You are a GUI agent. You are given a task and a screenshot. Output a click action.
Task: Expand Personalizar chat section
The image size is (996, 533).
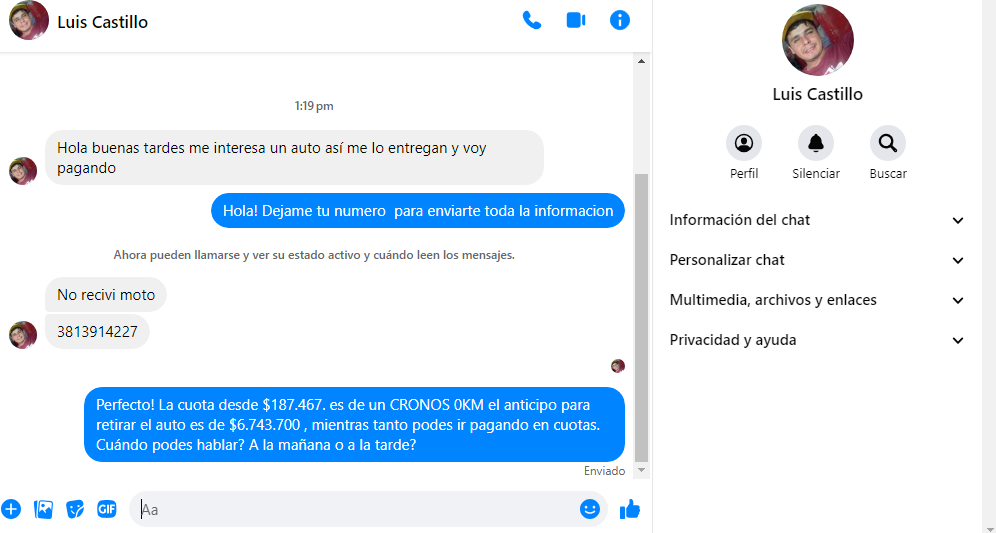point(817,260)
